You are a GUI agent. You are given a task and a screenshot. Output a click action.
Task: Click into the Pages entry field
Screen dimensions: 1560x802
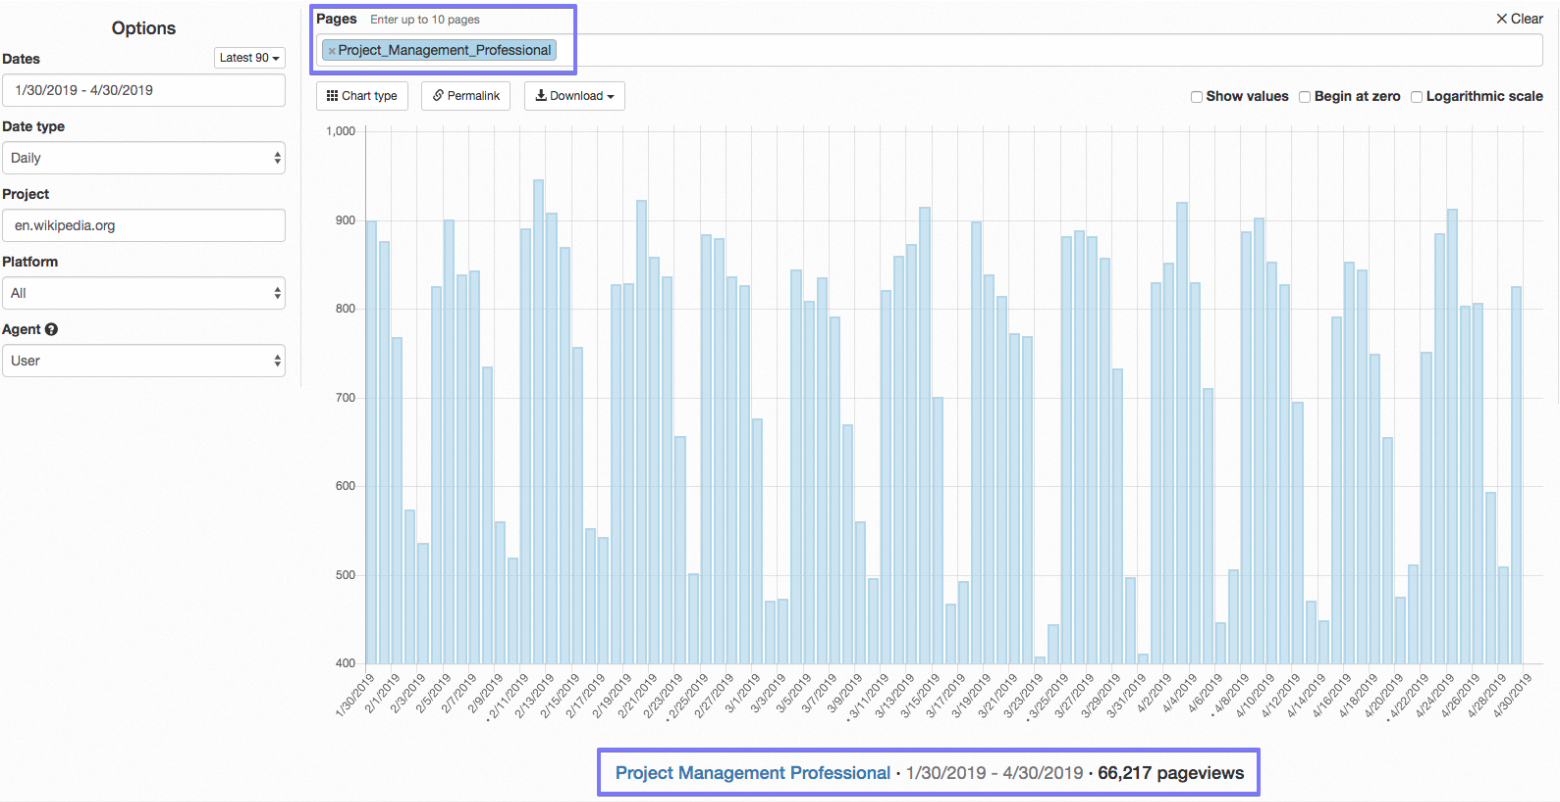pyautogui.click(x=1000, y=51)
